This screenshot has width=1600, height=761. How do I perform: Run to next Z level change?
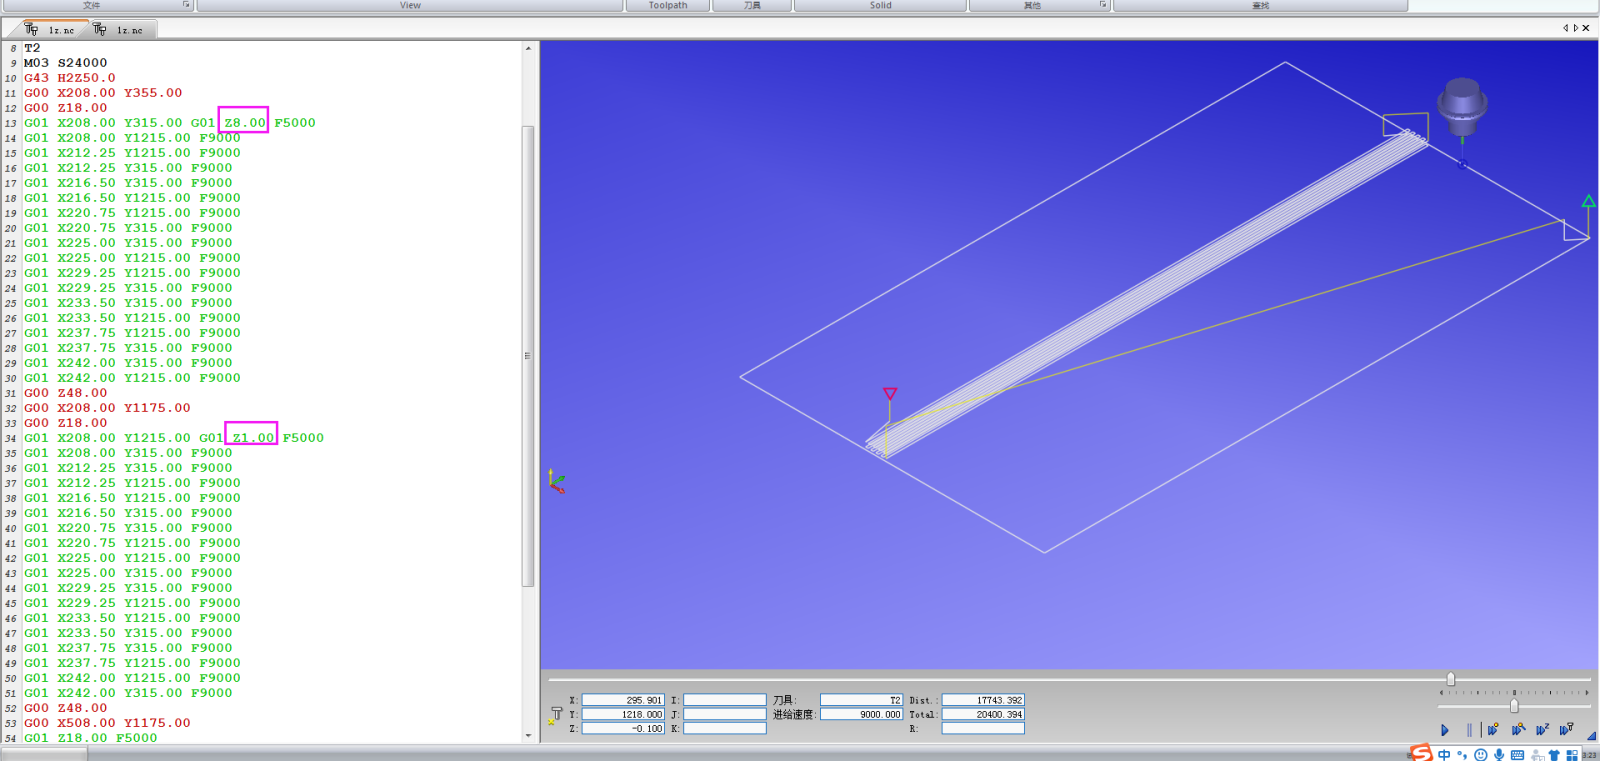1542,730
